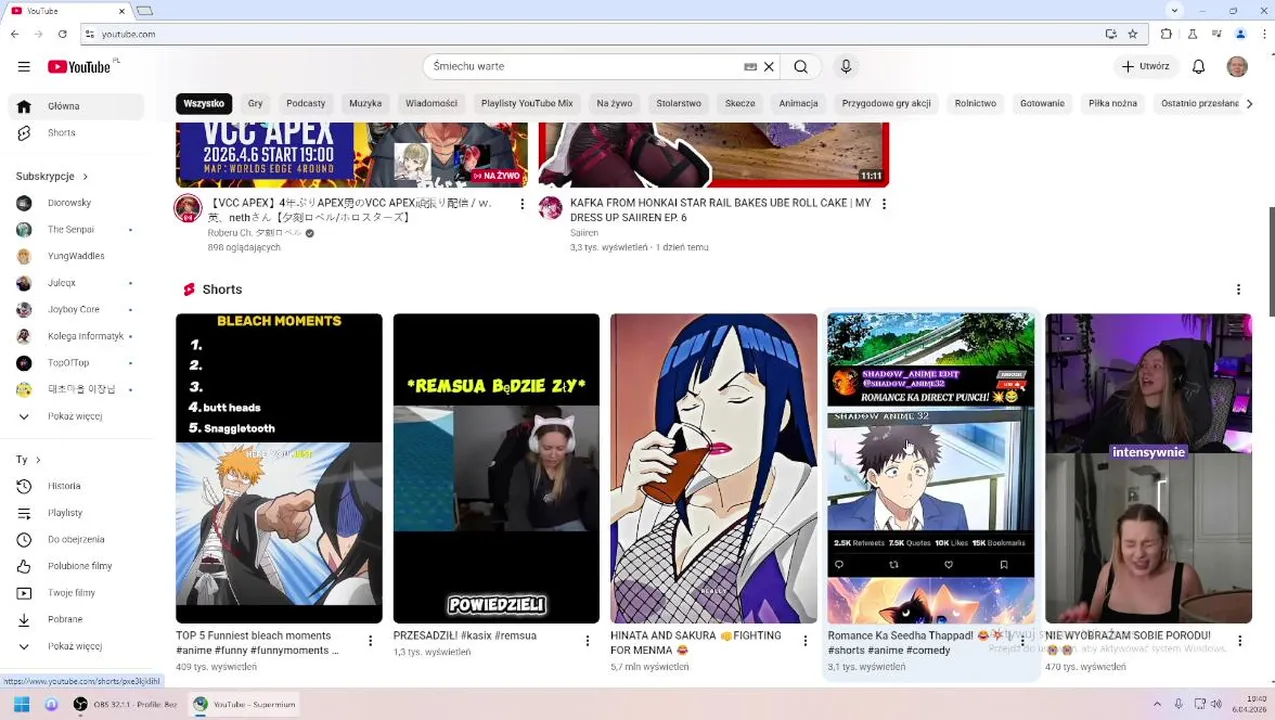Open the Pobrane downloads entry
Screen dimensions: 1275x720
click(76, 620)
